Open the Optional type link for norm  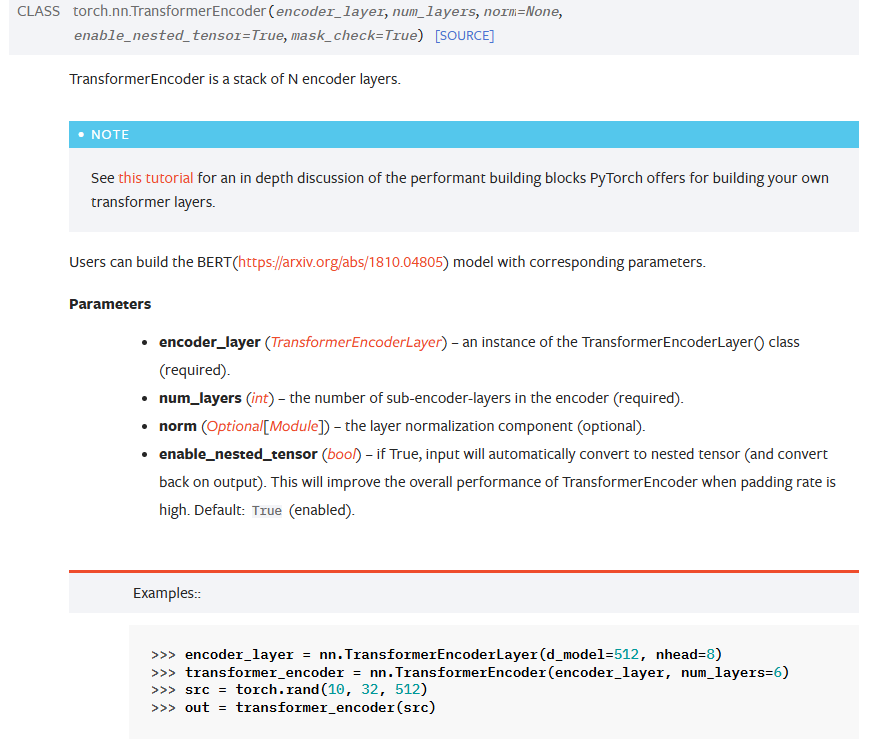(234, 426)
